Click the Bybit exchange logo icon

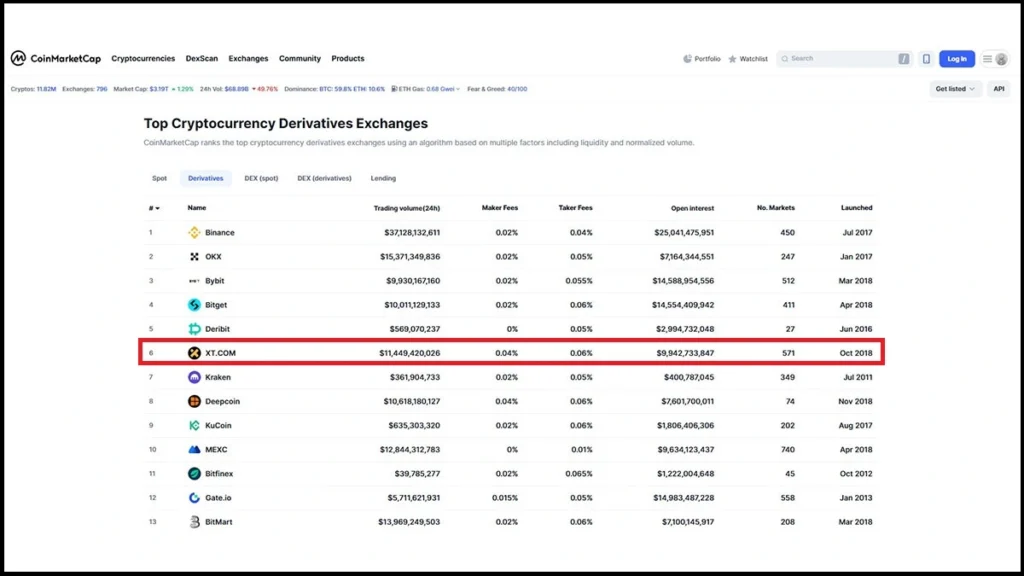[x=194, y=281]
